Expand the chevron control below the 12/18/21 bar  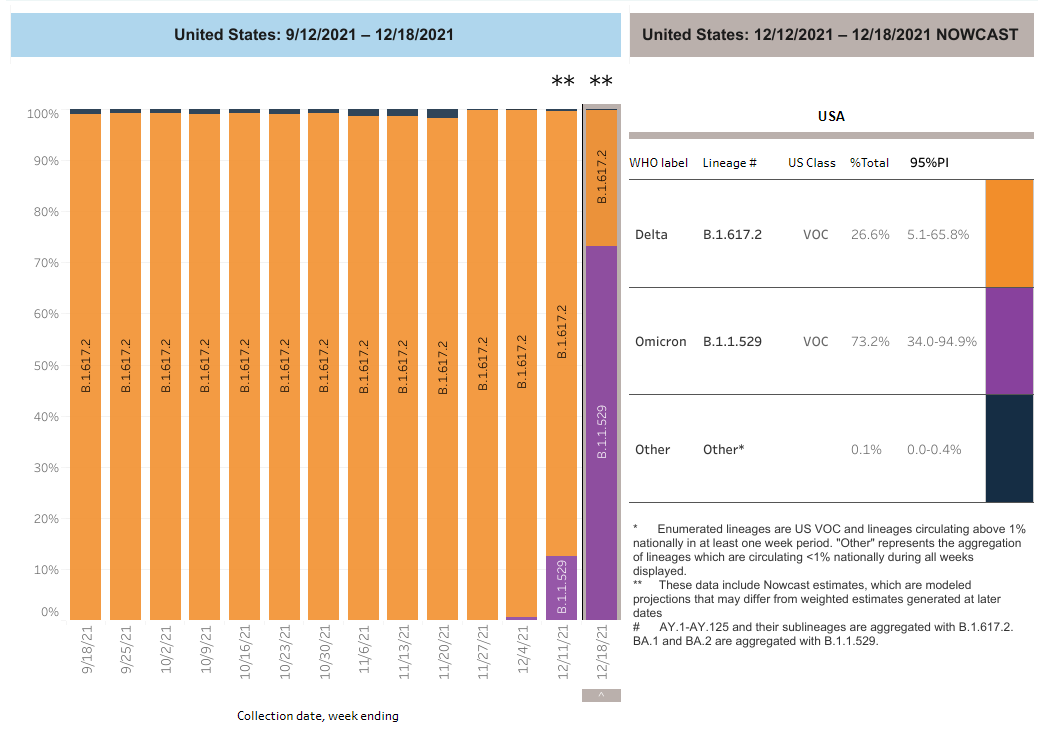coord(600,693)
